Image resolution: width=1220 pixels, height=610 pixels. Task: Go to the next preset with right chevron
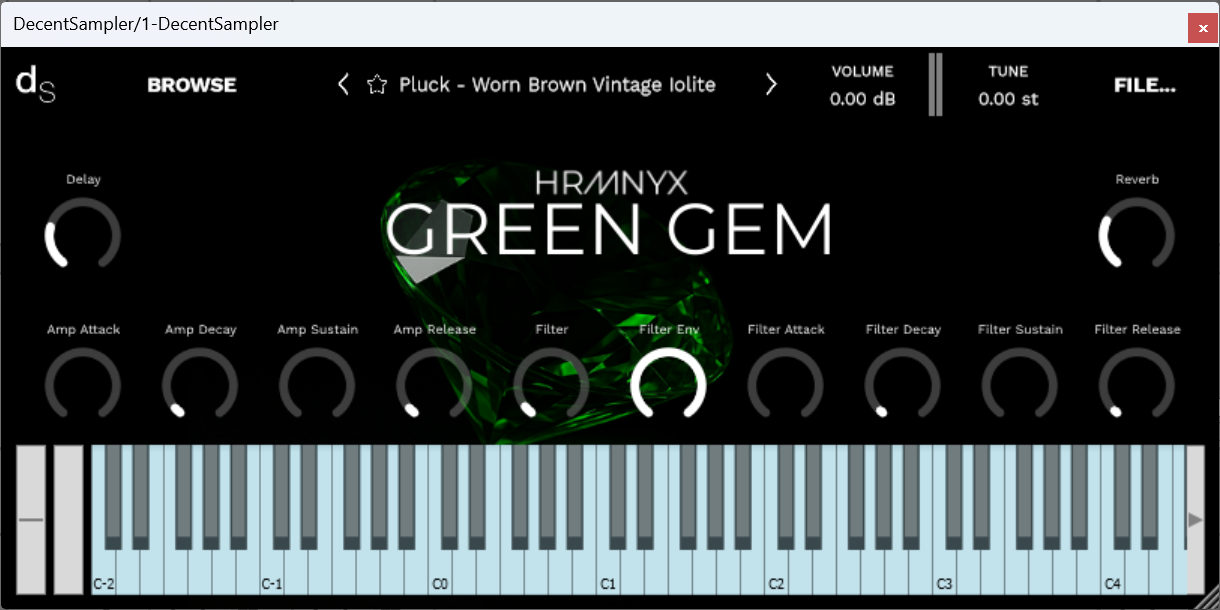coord(770,85)
